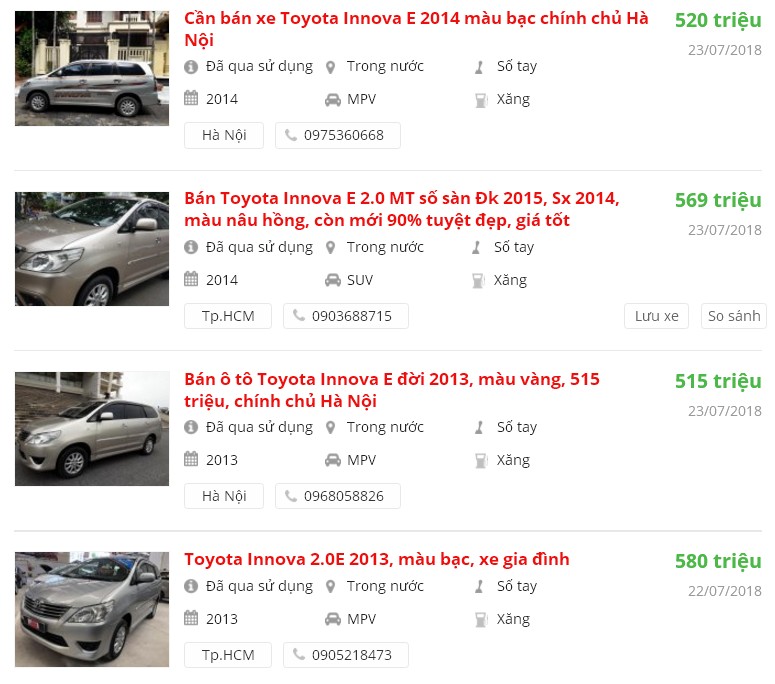Click the Tp.HCM tag in the 569 triệu listing

(x=228, y=316)
